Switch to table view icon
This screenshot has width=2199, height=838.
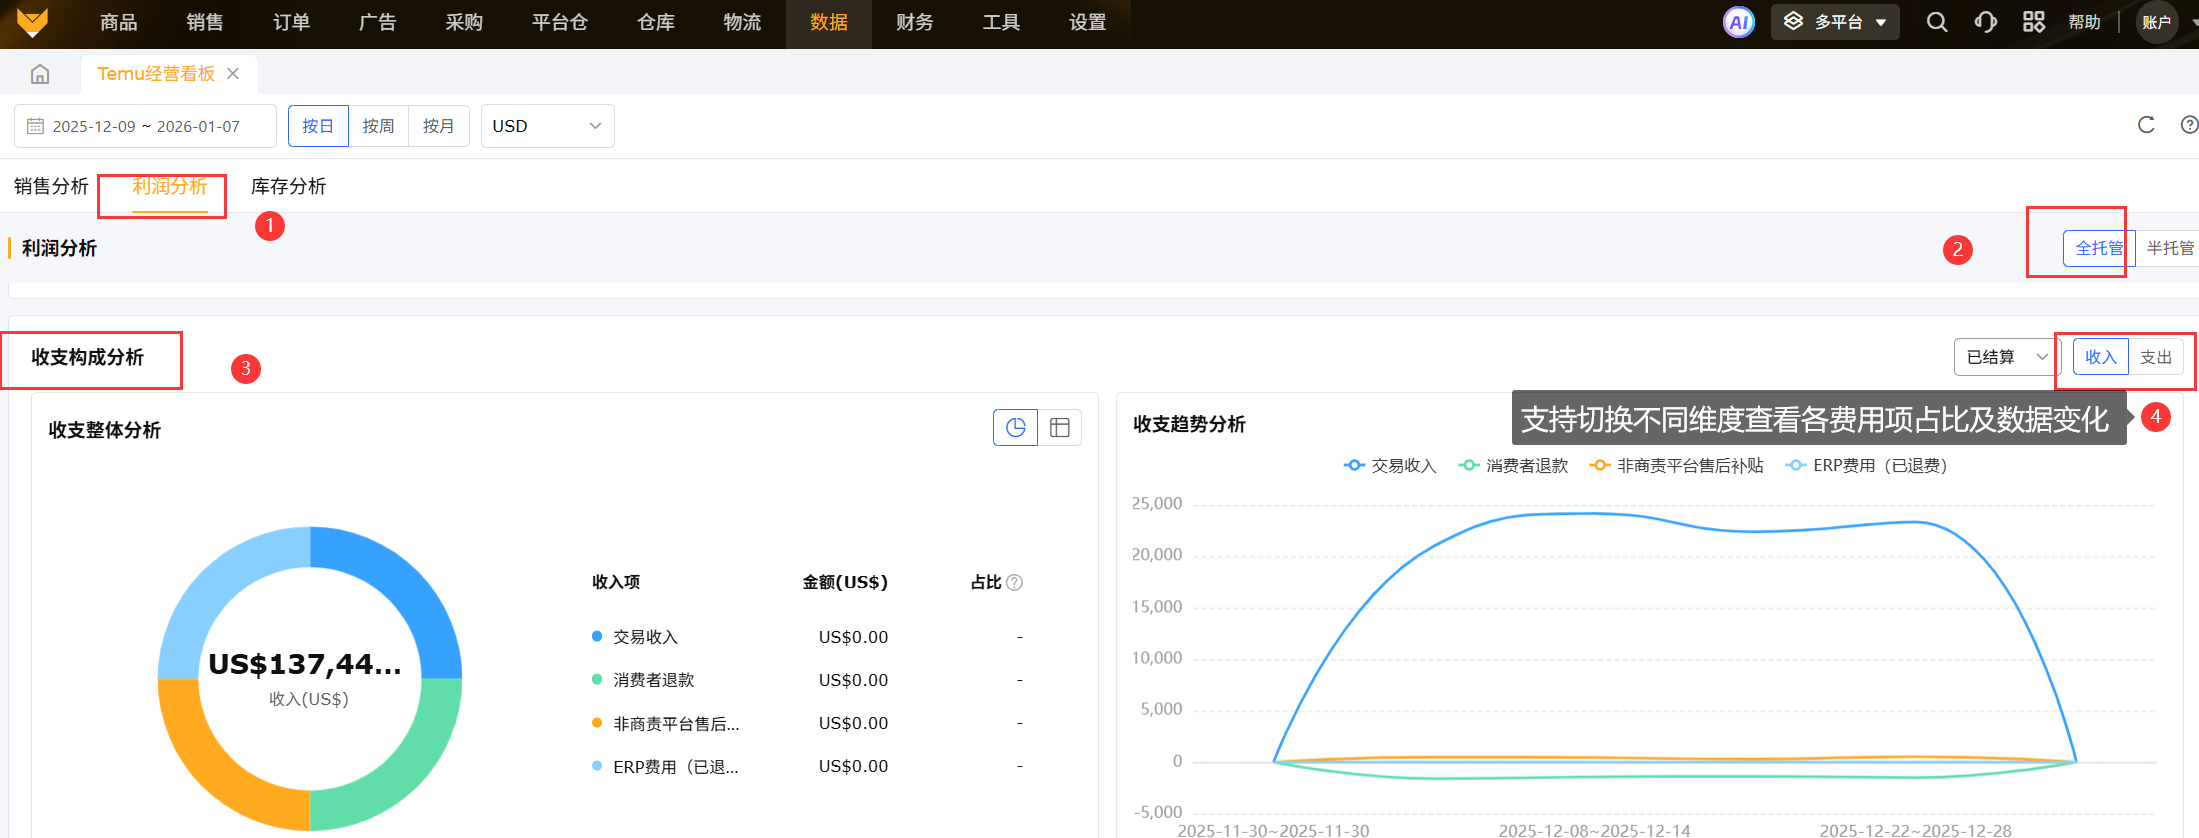coord(1060,428)
